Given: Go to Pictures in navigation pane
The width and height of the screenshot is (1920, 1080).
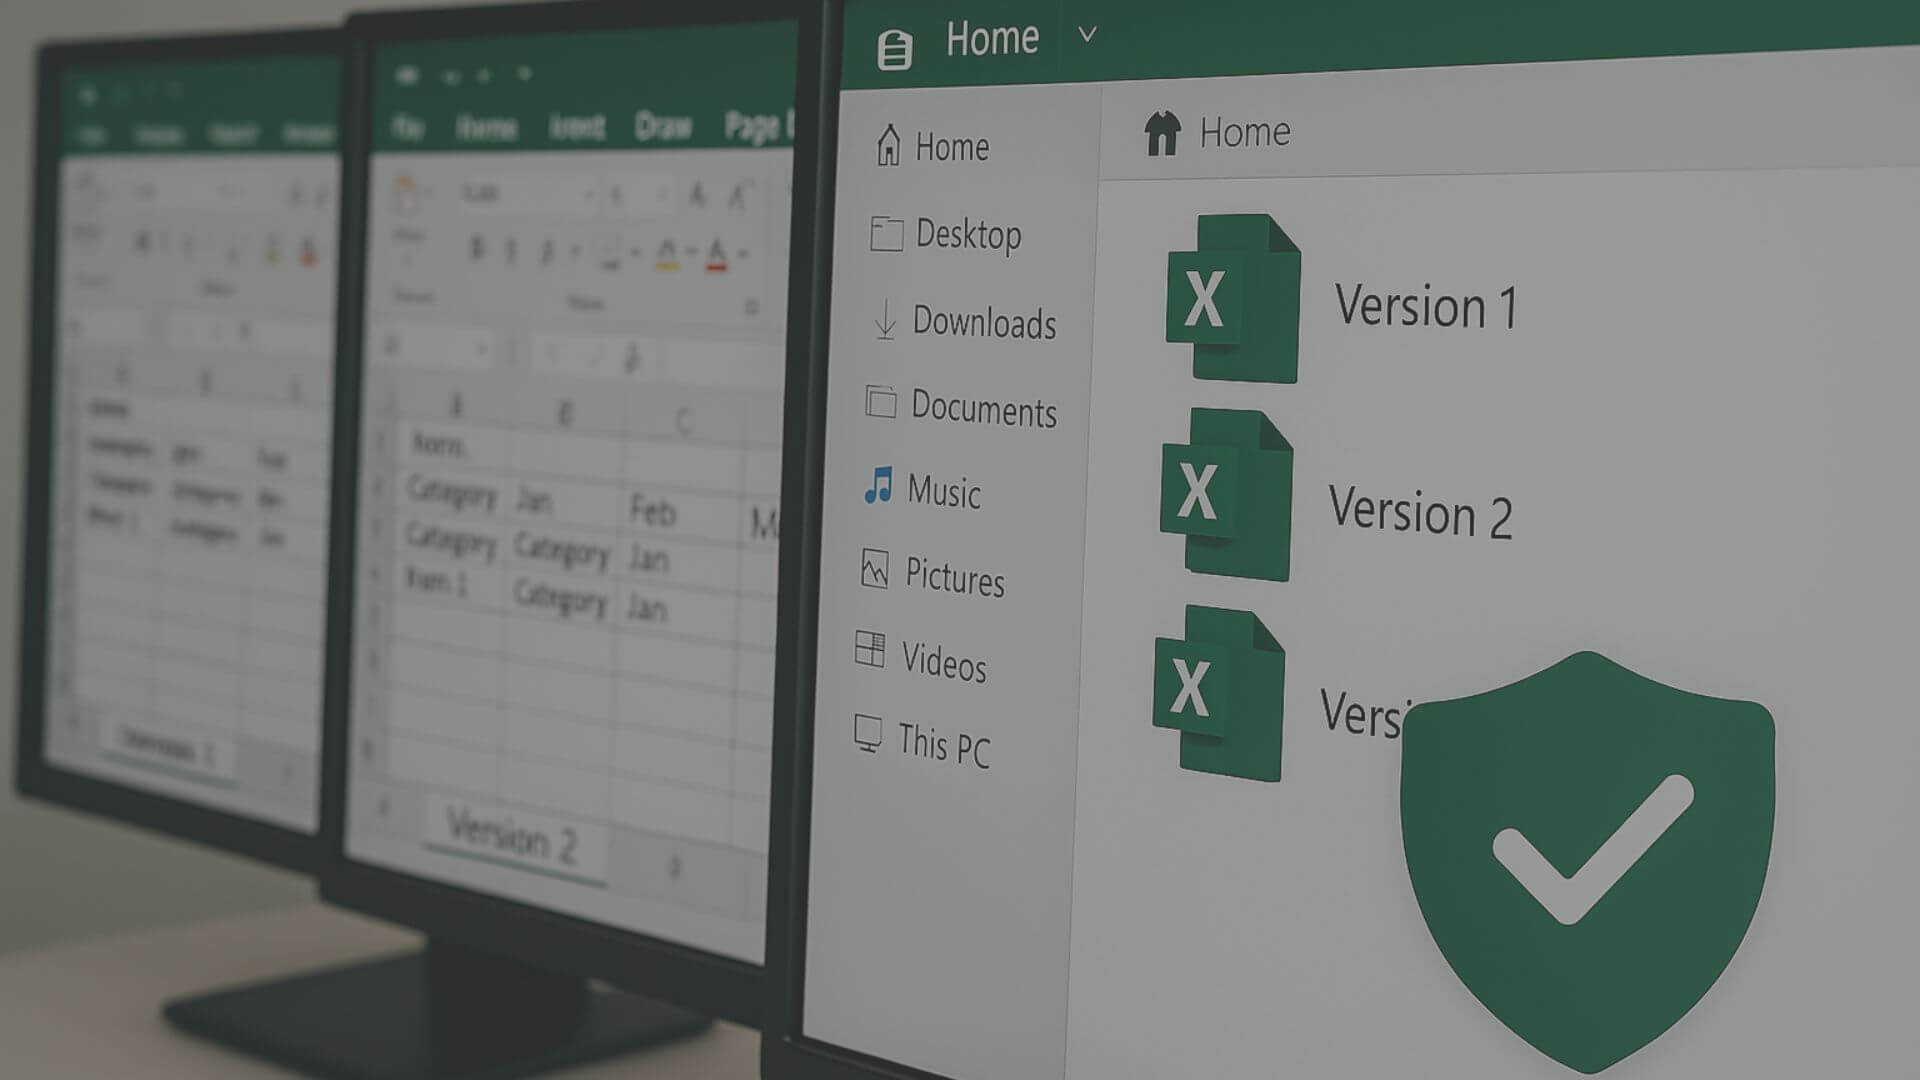Looking at the screenshot, I should pyautogui.click(x=955, y=578).
